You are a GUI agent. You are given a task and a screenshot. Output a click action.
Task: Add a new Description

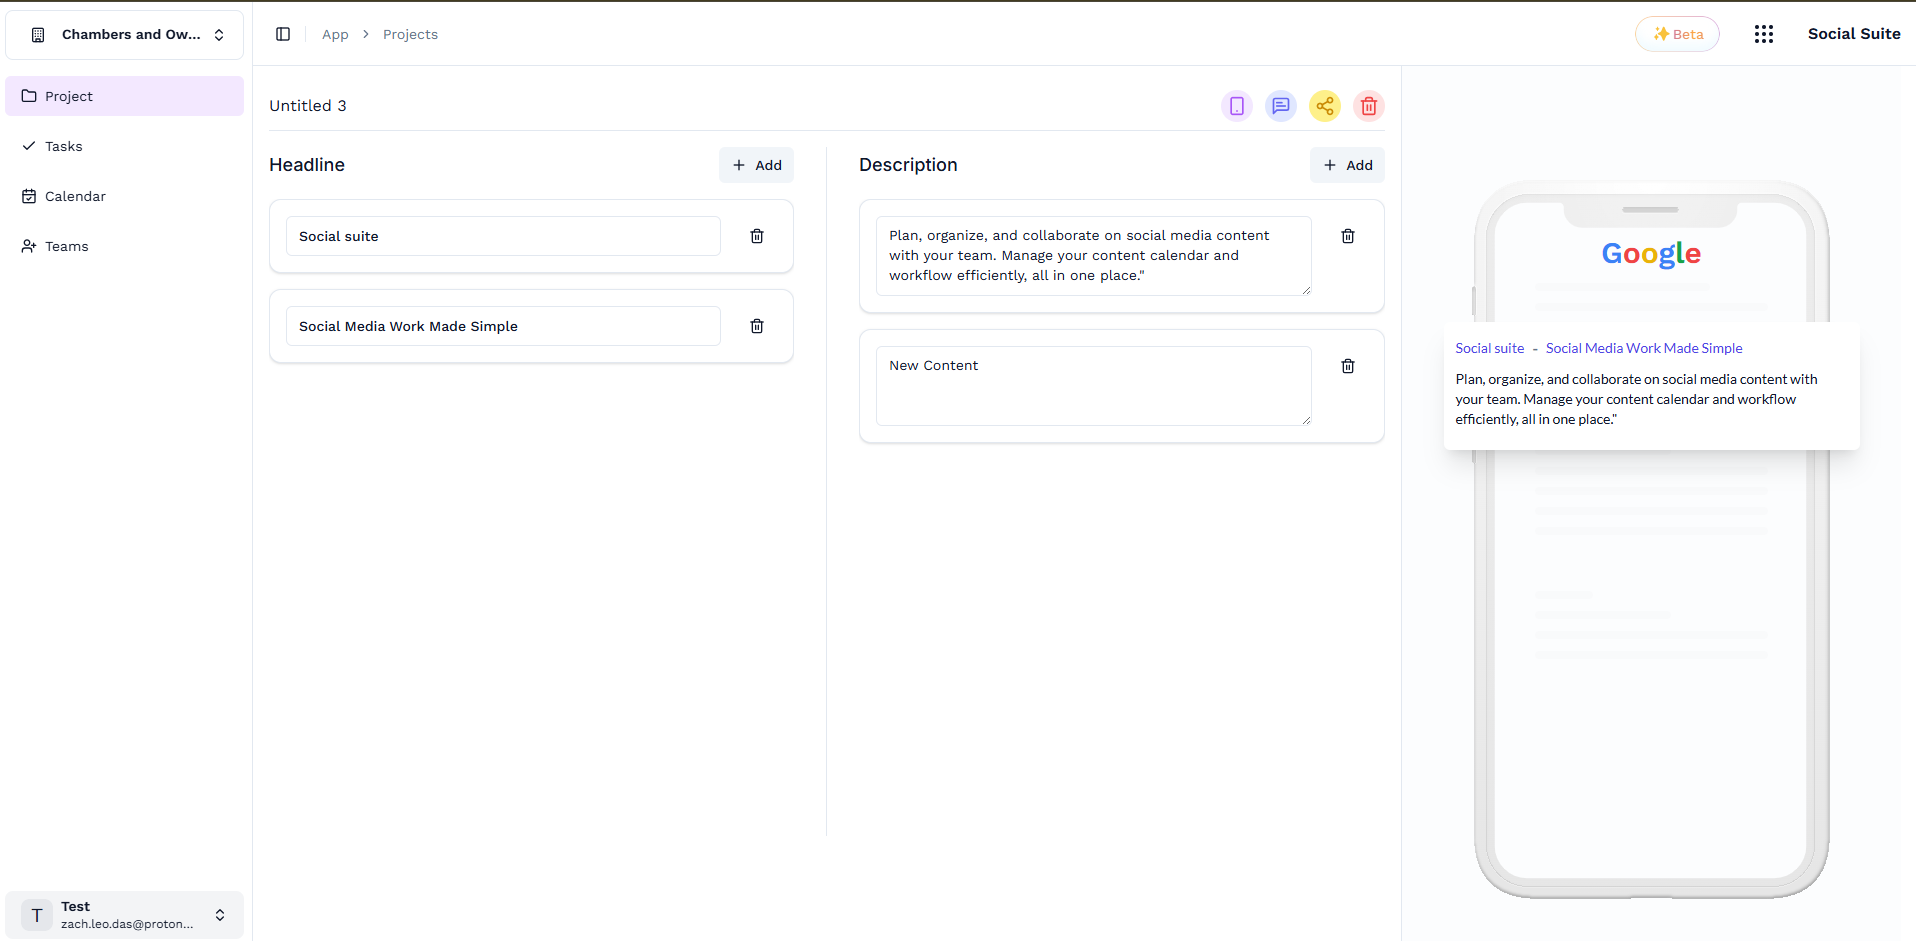pyautogui.click(x=1347, y=165)
